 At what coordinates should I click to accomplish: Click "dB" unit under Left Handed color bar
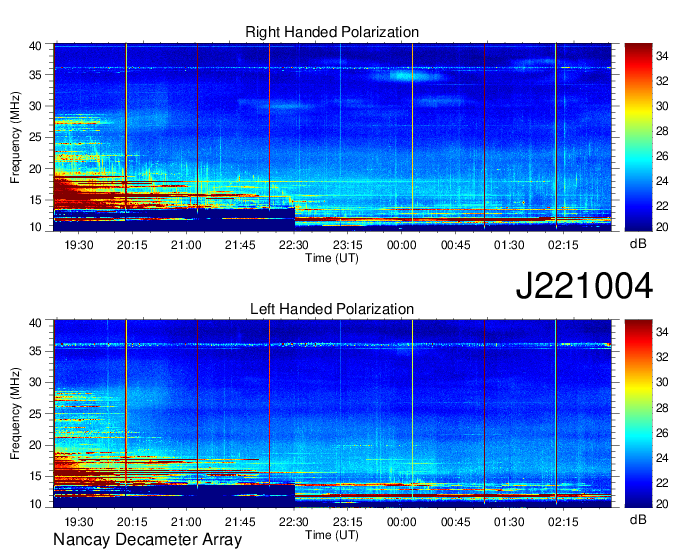(638, 520)
